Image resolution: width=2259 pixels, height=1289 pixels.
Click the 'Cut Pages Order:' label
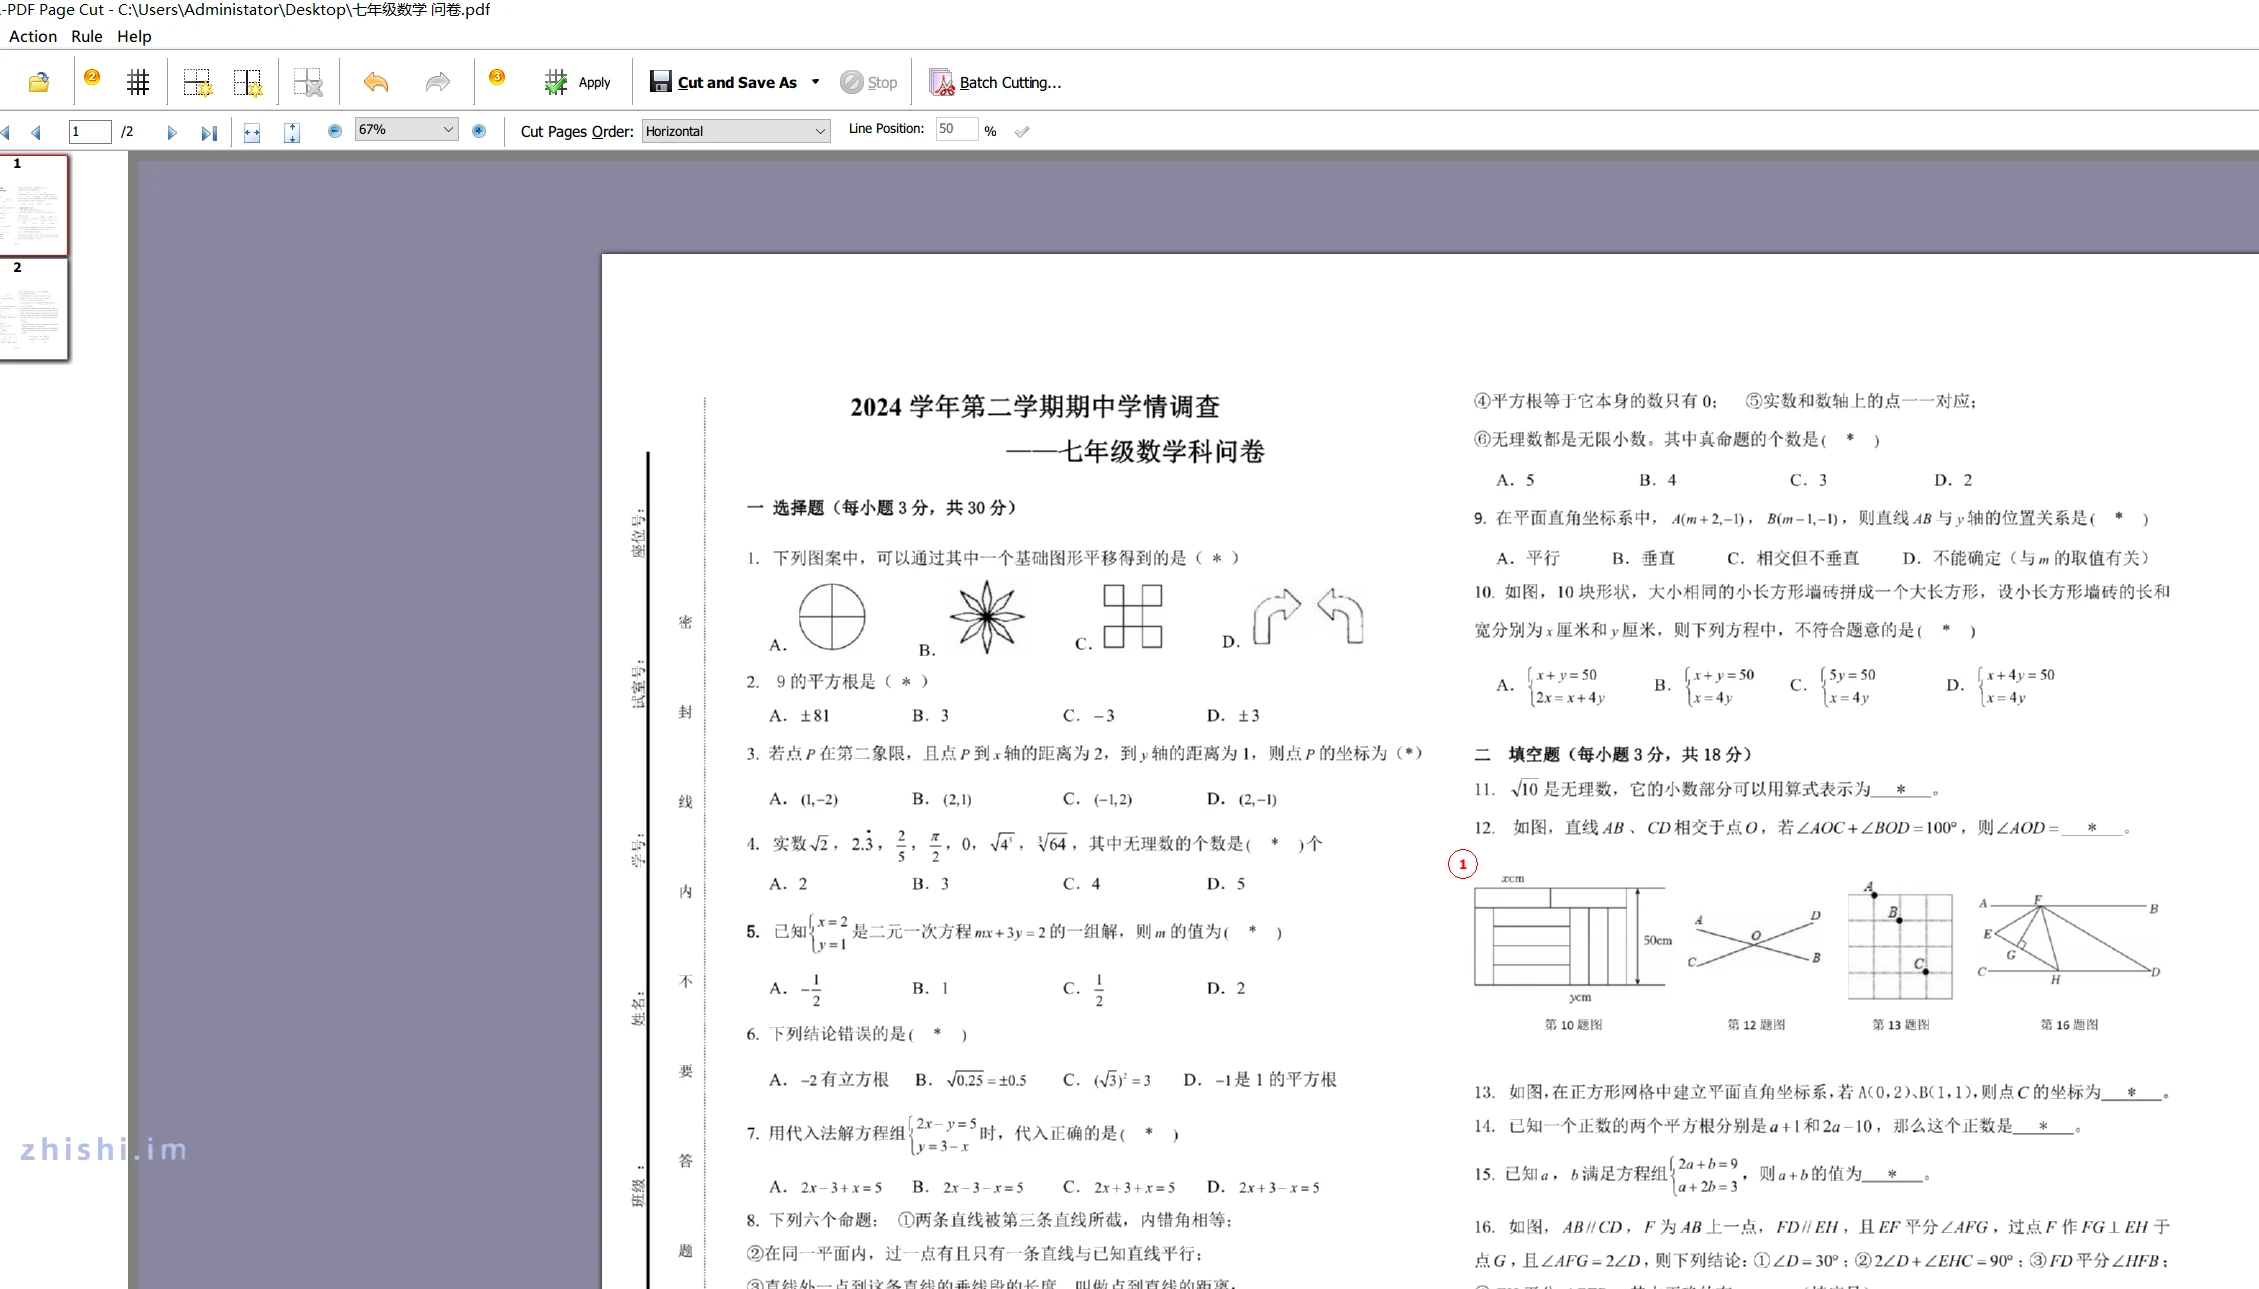(577, 131)
